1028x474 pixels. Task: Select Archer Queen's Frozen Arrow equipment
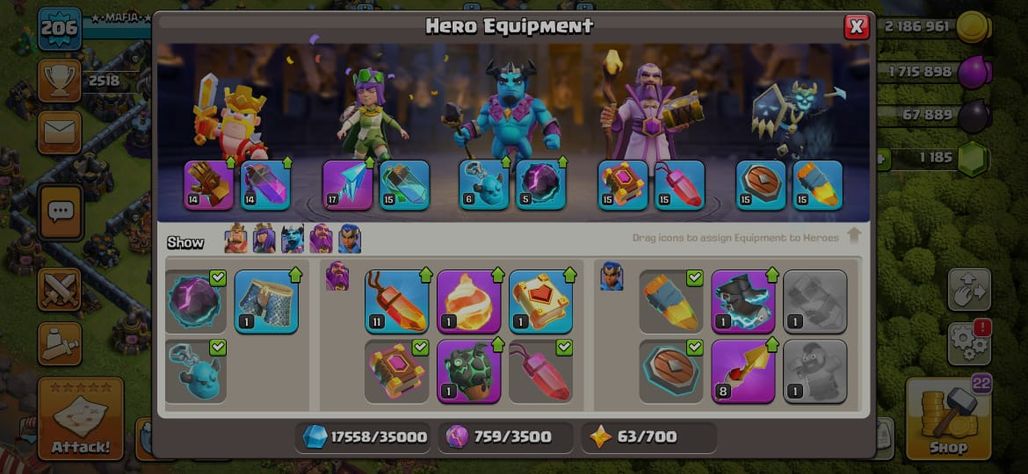pos(347,185)
